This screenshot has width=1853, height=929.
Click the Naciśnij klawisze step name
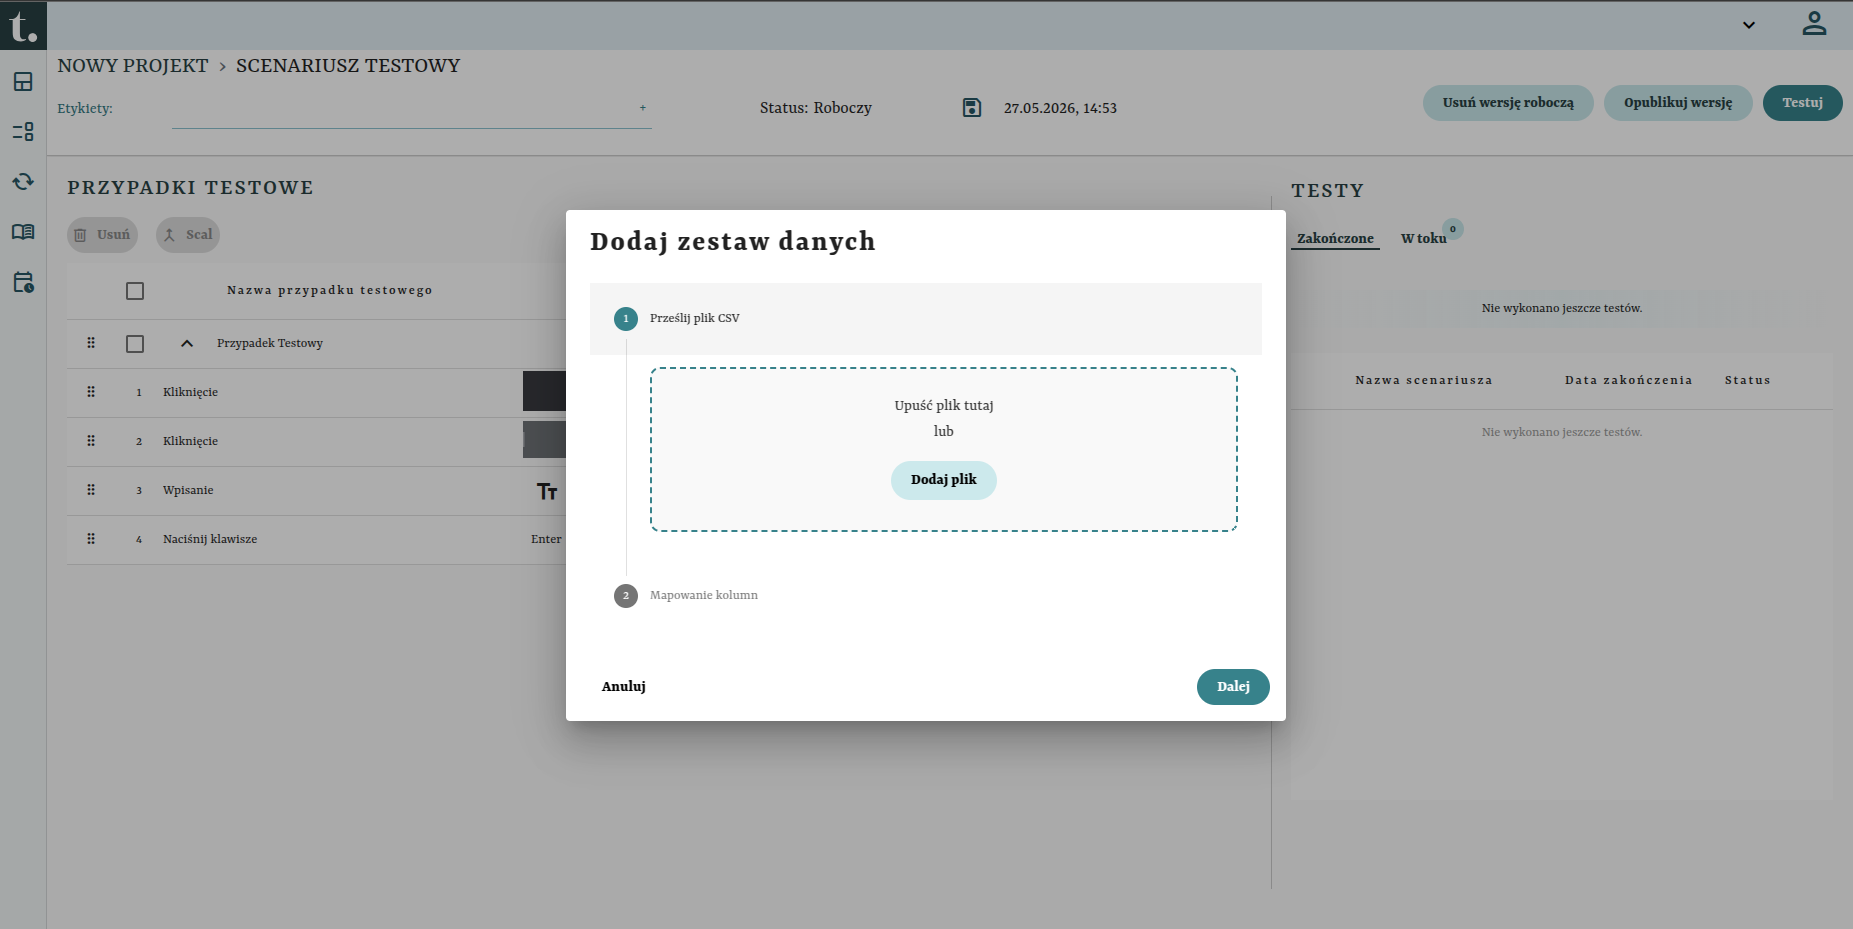tap(210, 539)
